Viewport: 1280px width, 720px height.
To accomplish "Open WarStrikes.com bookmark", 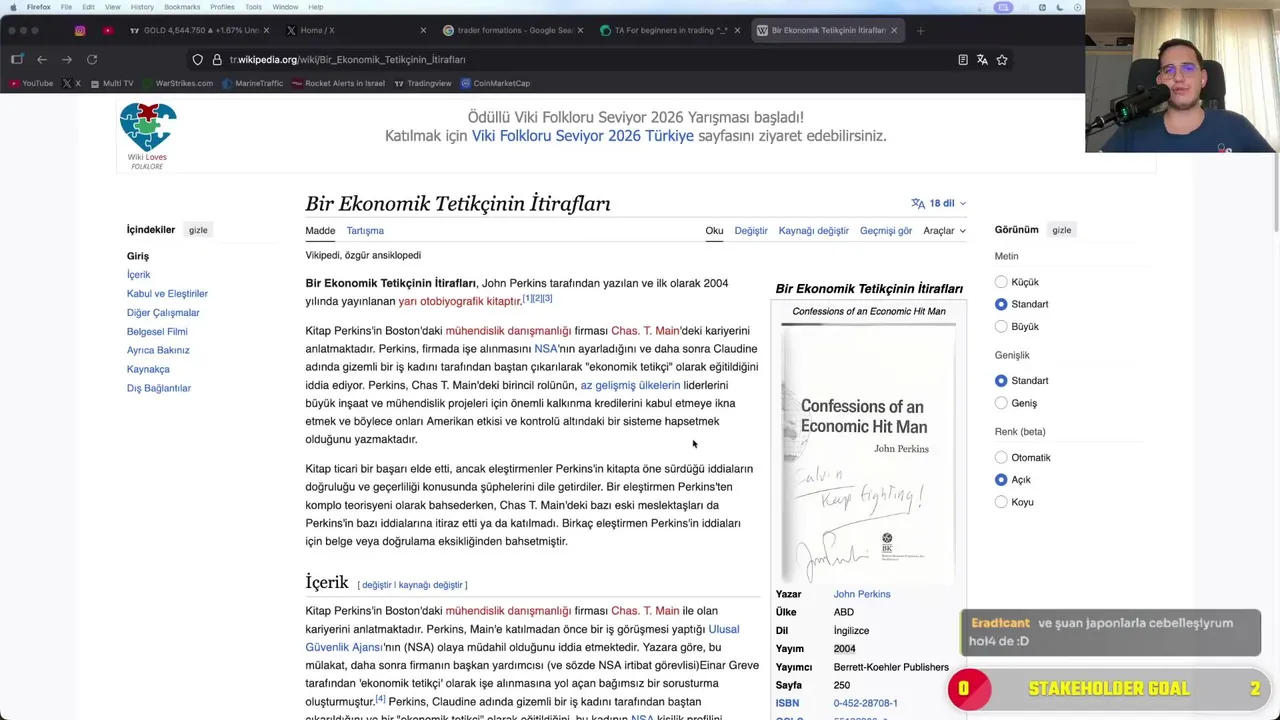I will (x=178, y=83).
